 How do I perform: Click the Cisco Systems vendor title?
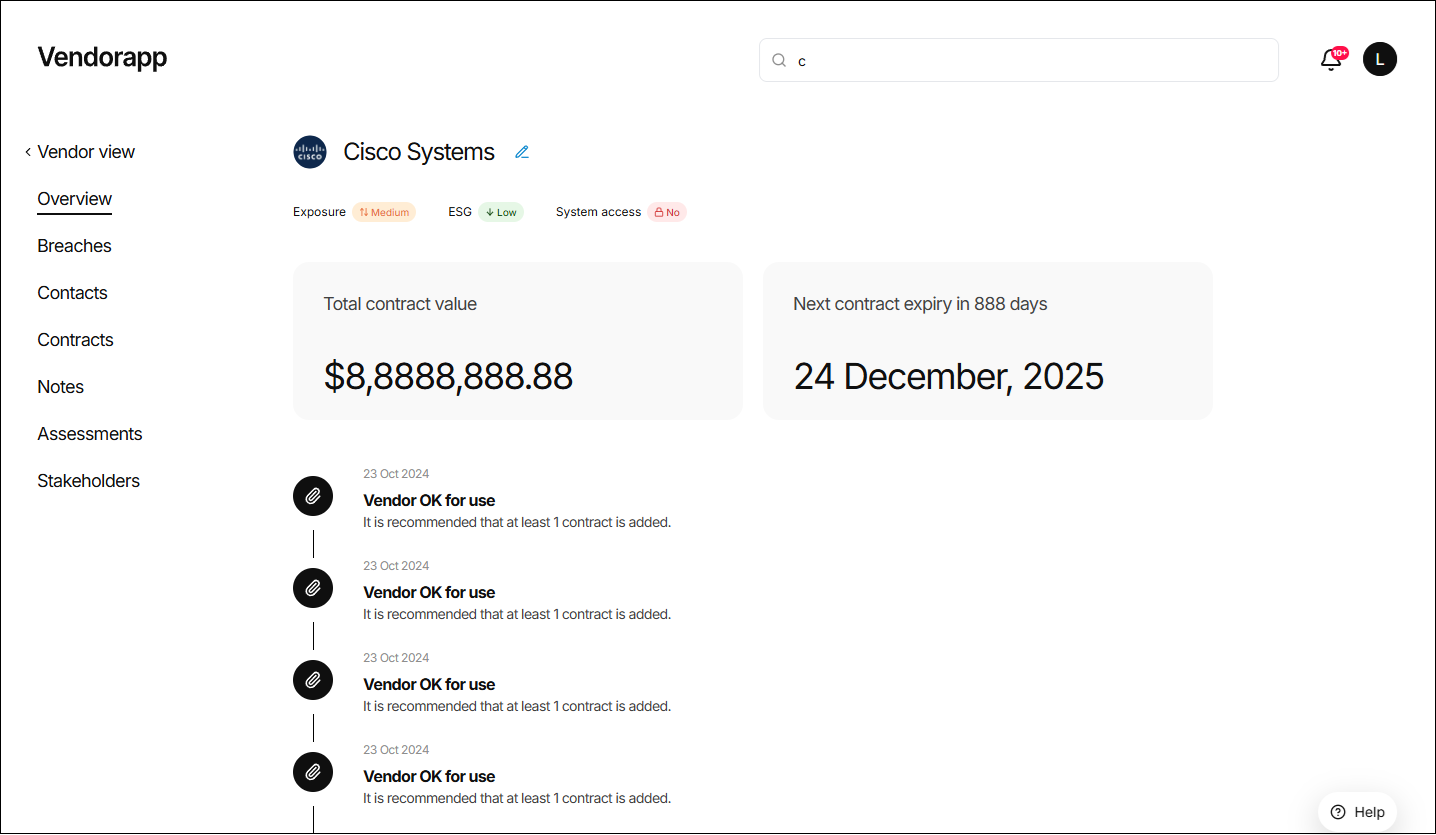pos(419,152)
